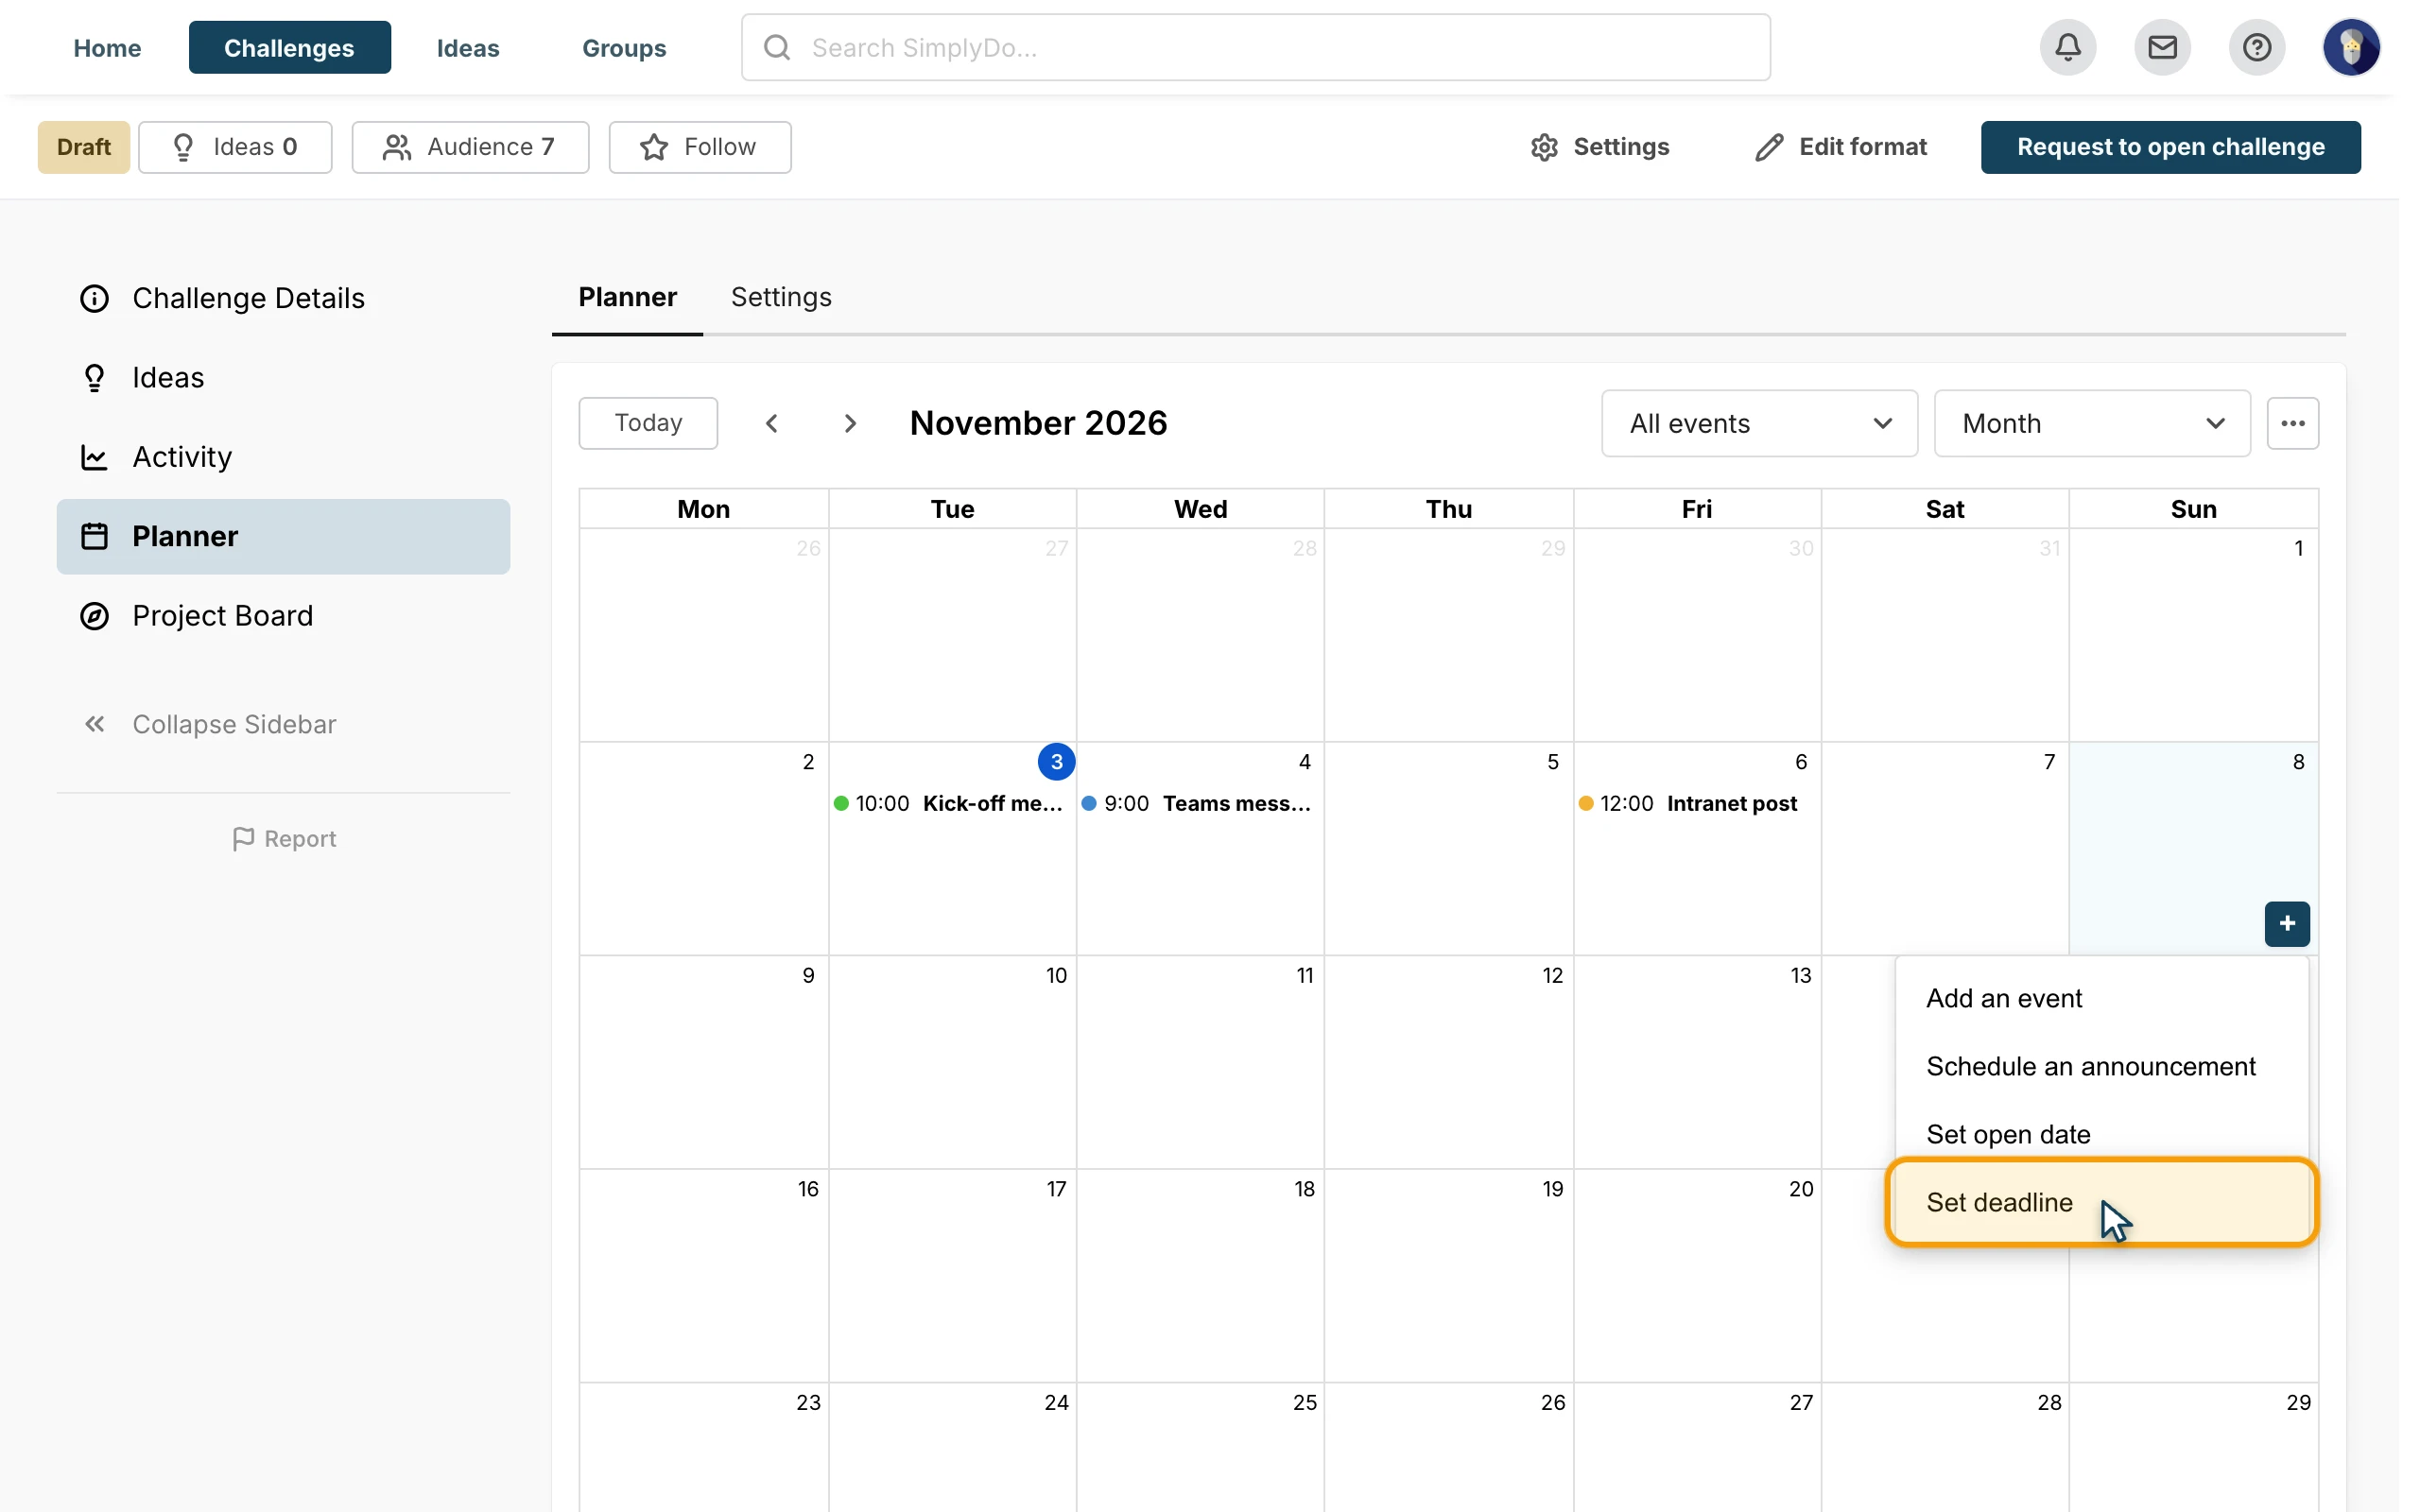Image resolution: width=2420 pixels, height=1512 pixels.
Task: Open the help question mark icon
Action: pos(2256,47)
